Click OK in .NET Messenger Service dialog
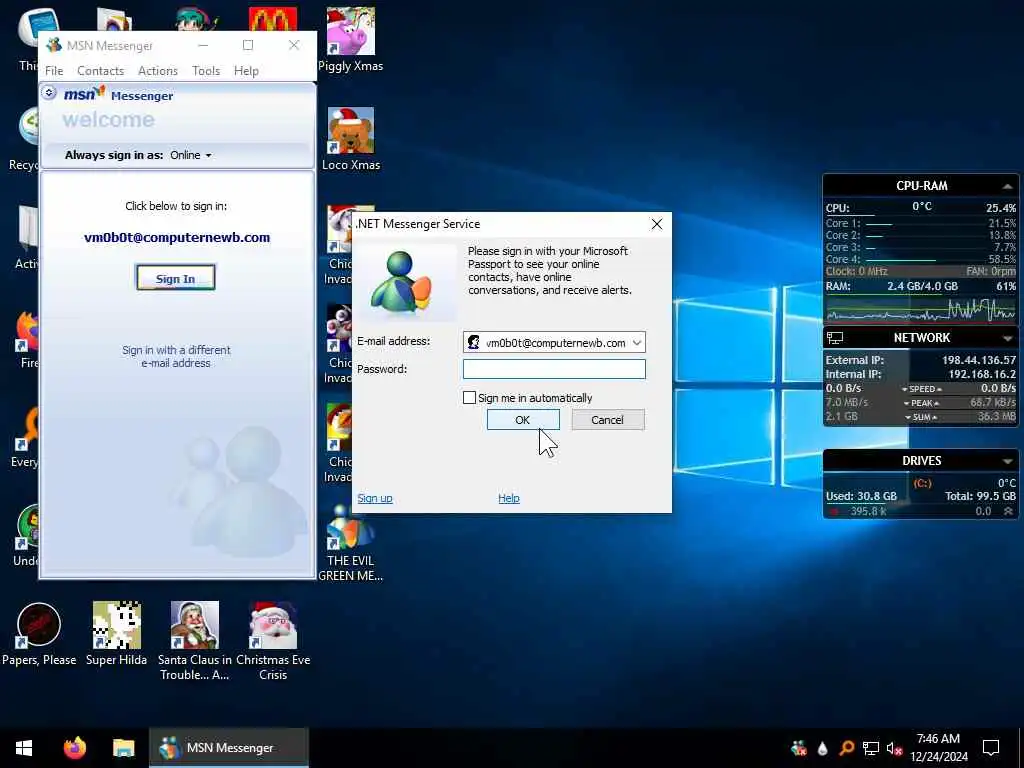1024x768 pixels. (523, 420)
